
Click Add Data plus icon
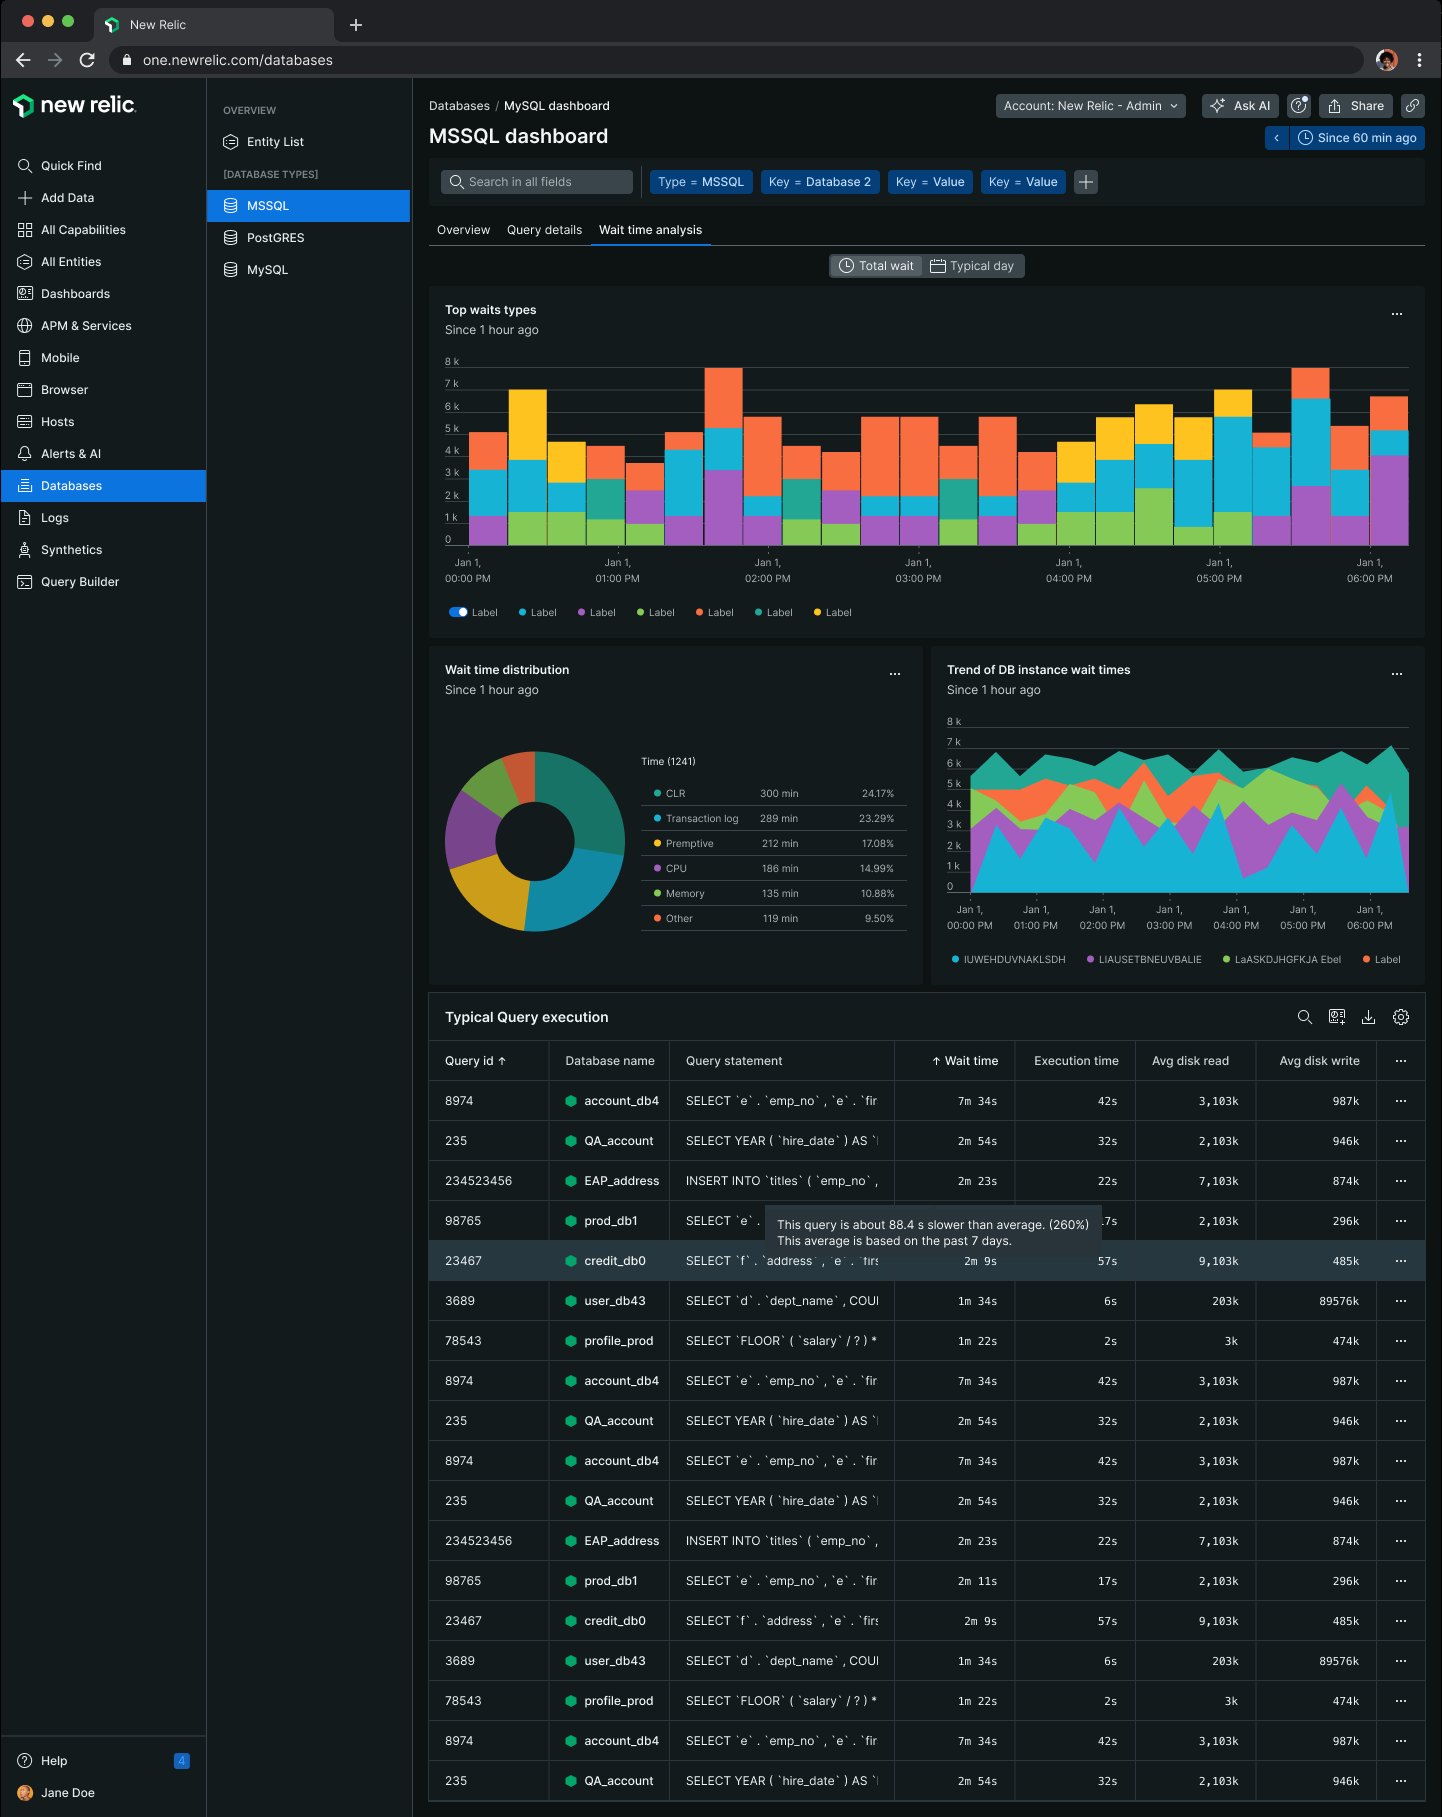(x=25, y=198)
